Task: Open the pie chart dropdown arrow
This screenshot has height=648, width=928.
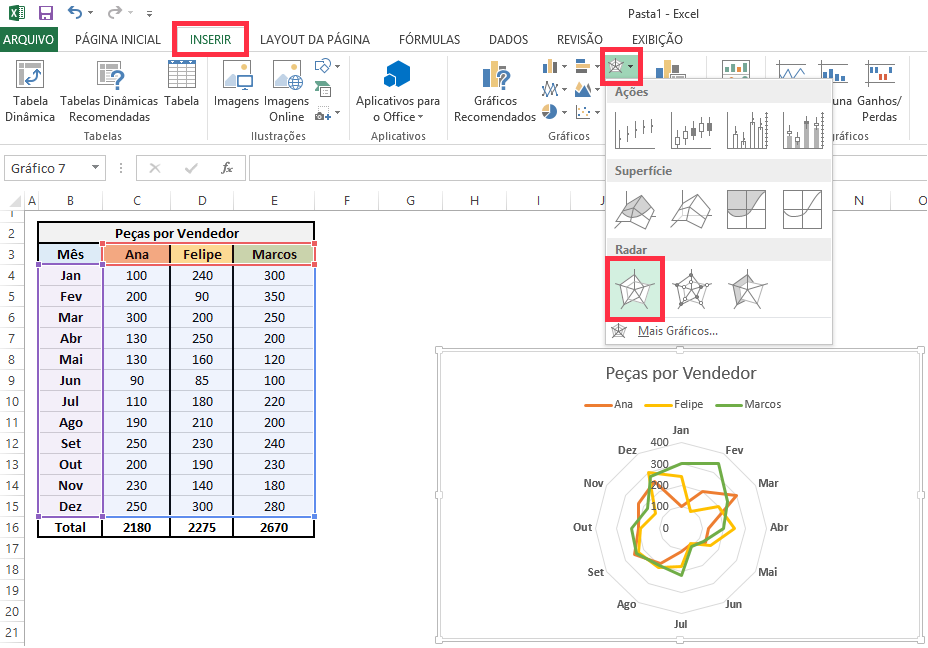Action: pyautogui.click(x=564, y=112)
